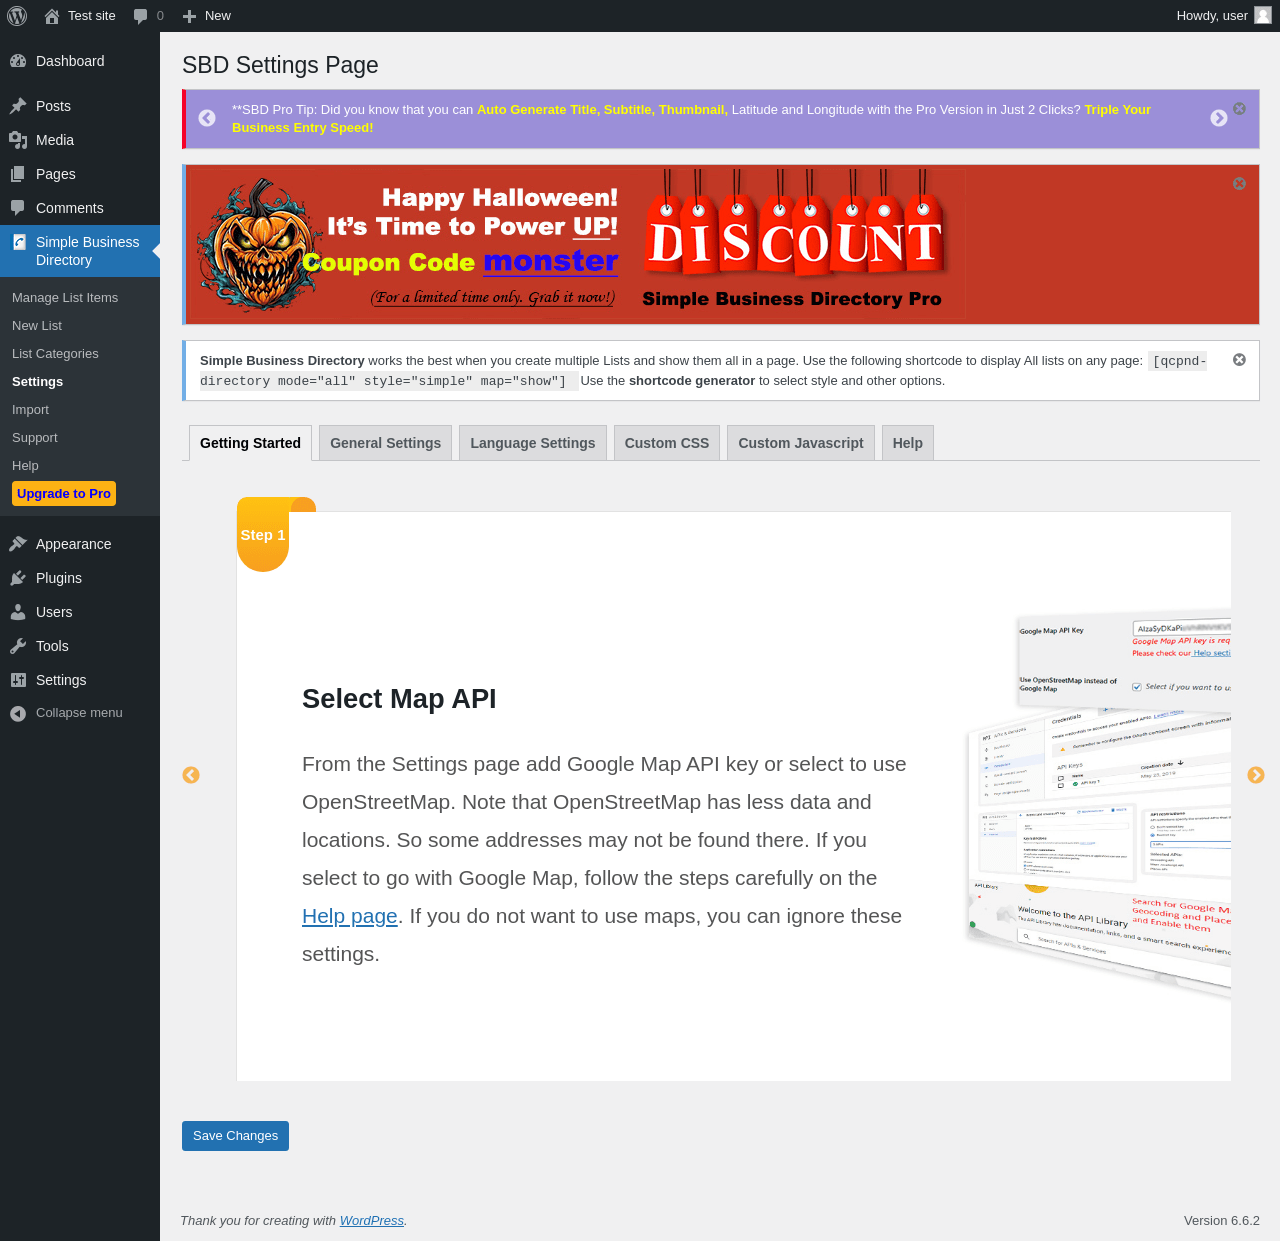Open List Categories submenu item
The width and height of the screenshot is (1280, 1241).
pyautogui.click(x=80, y=354)
